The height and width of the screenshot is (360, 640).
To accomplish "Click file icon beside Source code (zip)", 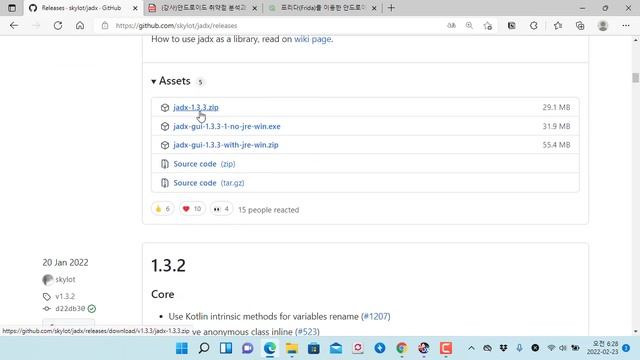I will [165, 164].
